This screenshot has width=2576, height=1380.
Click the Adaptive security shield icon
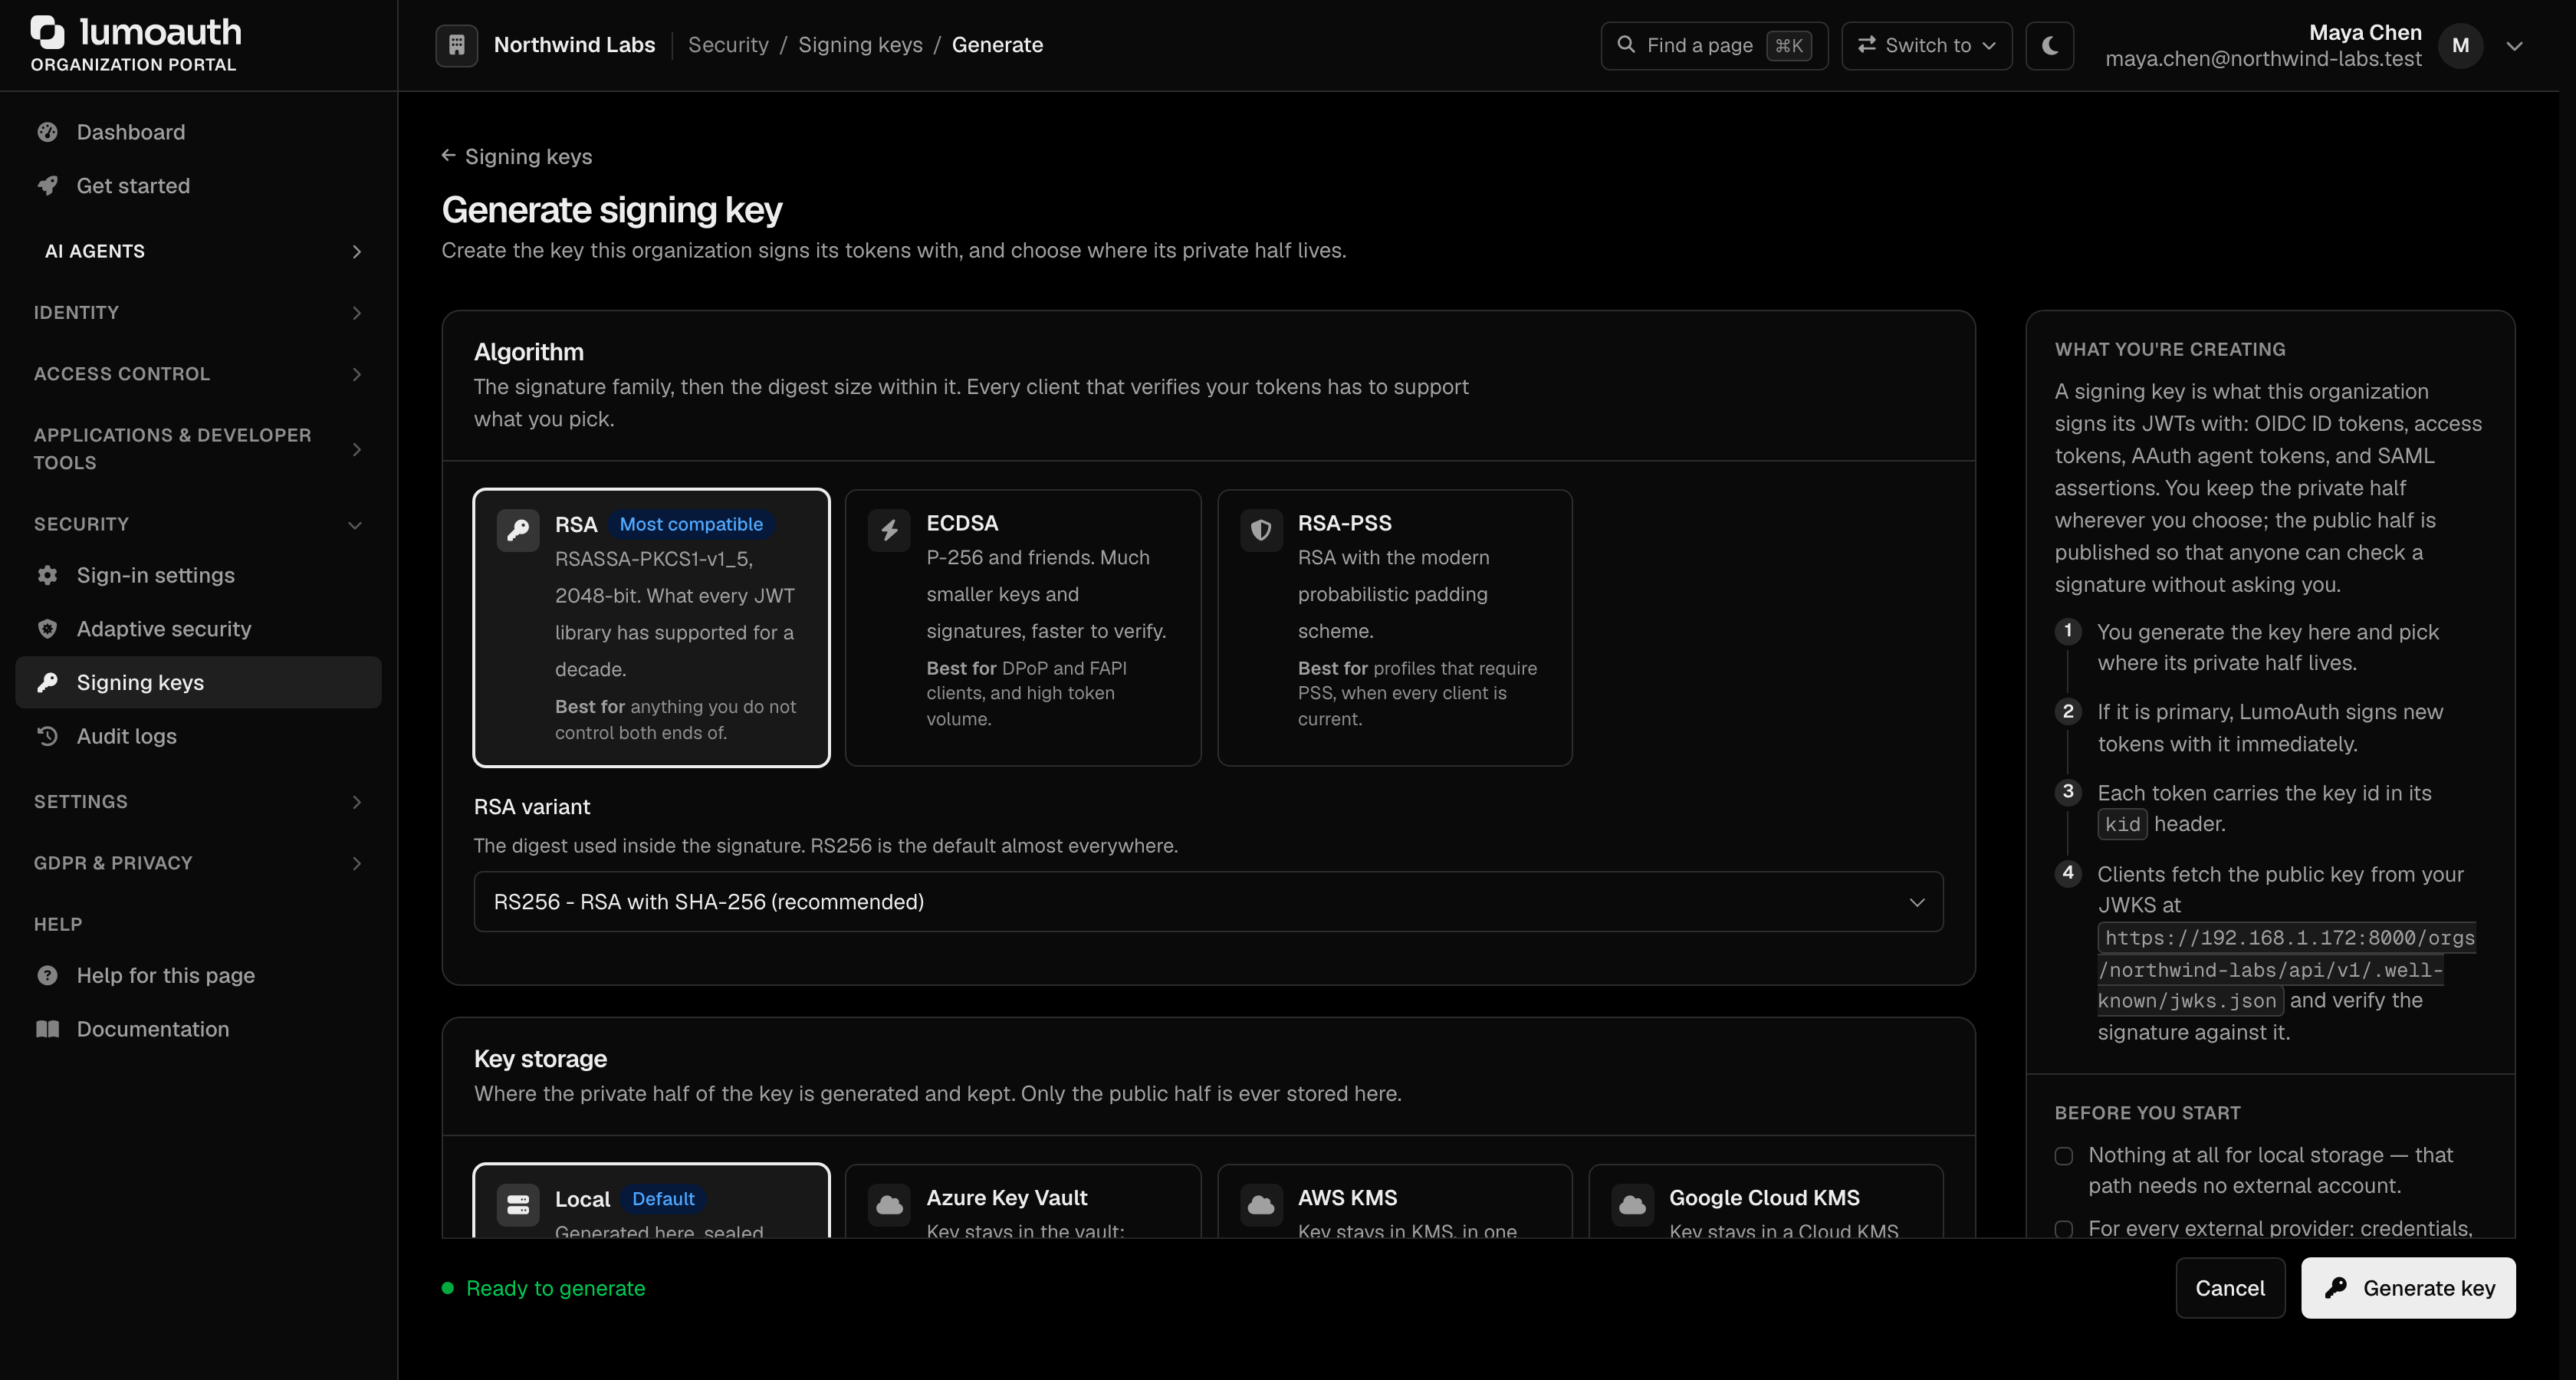pos(47,629)
